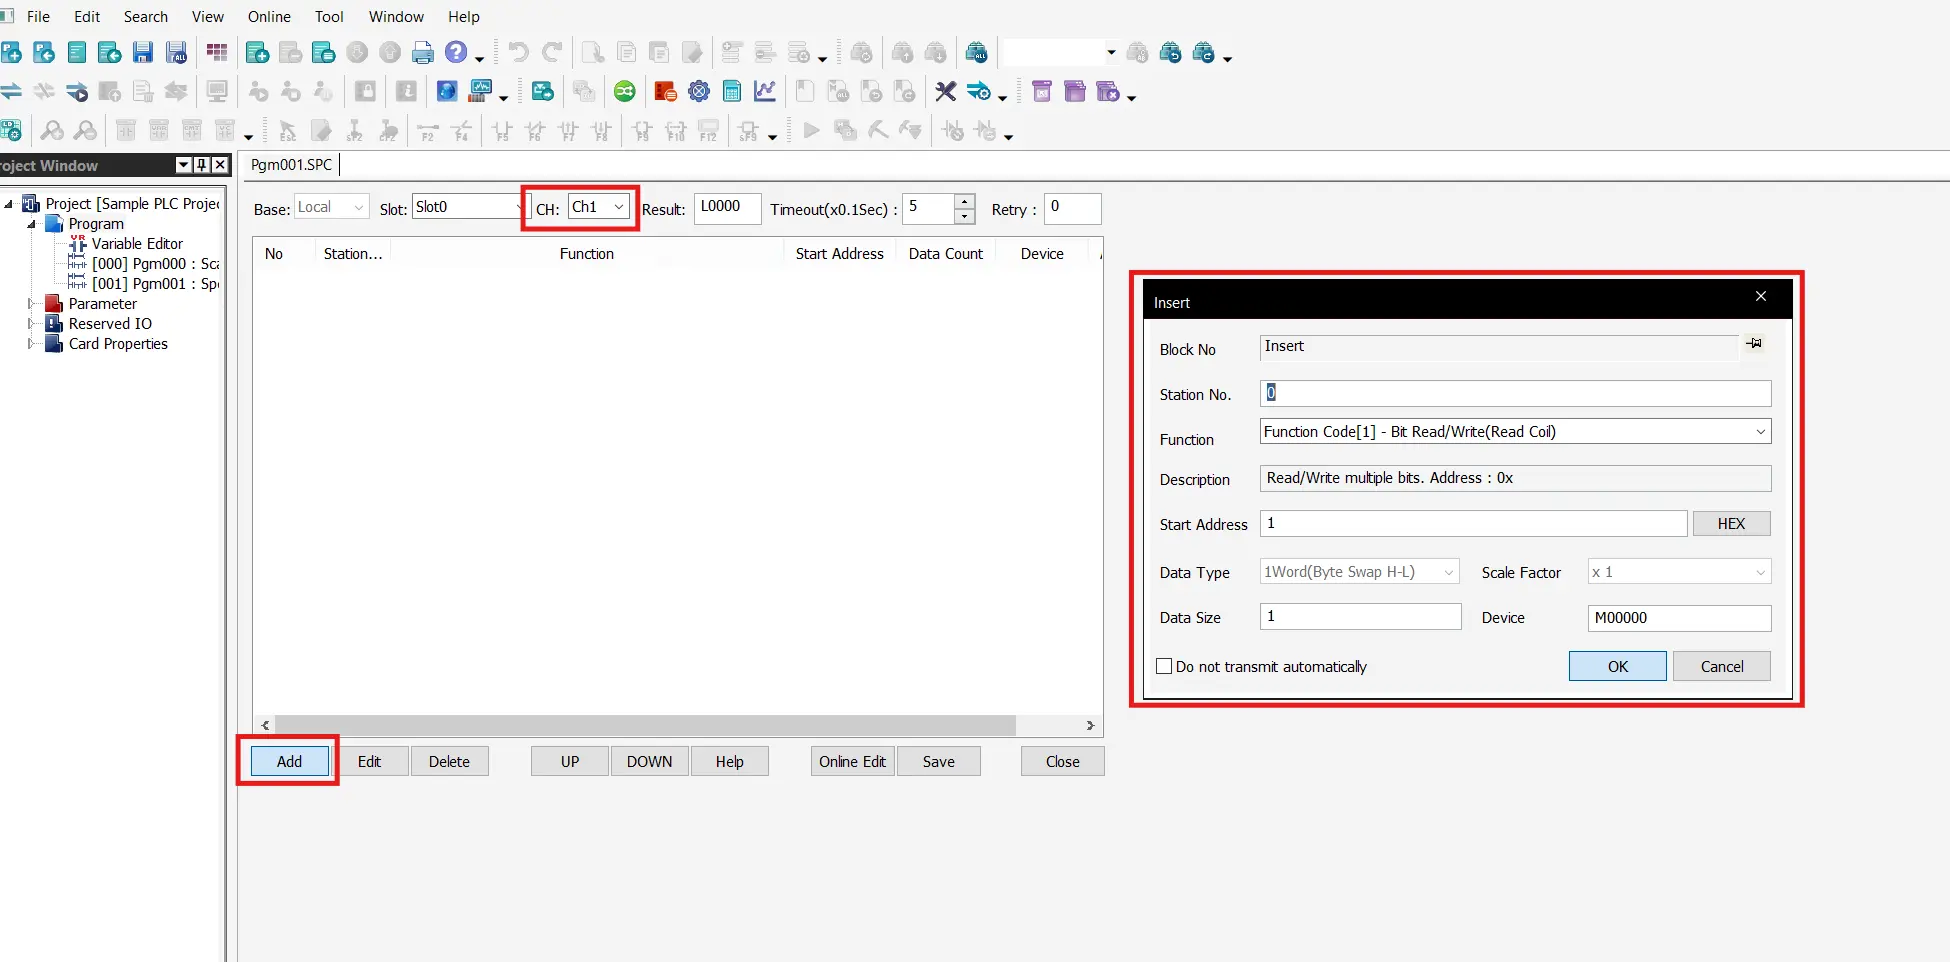This screenshot has height=962, width=1950.
Task: Click the Print icon in the toolbar
Action: pyautogui.click(x=423, y=53)
